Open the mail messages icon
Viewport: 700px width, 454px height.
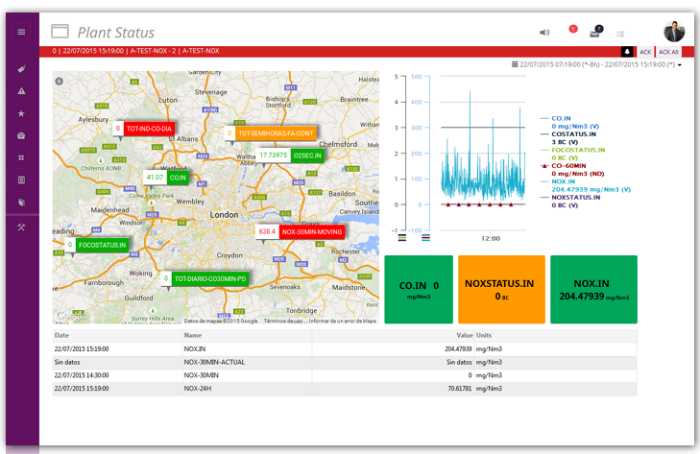point(595,33)
